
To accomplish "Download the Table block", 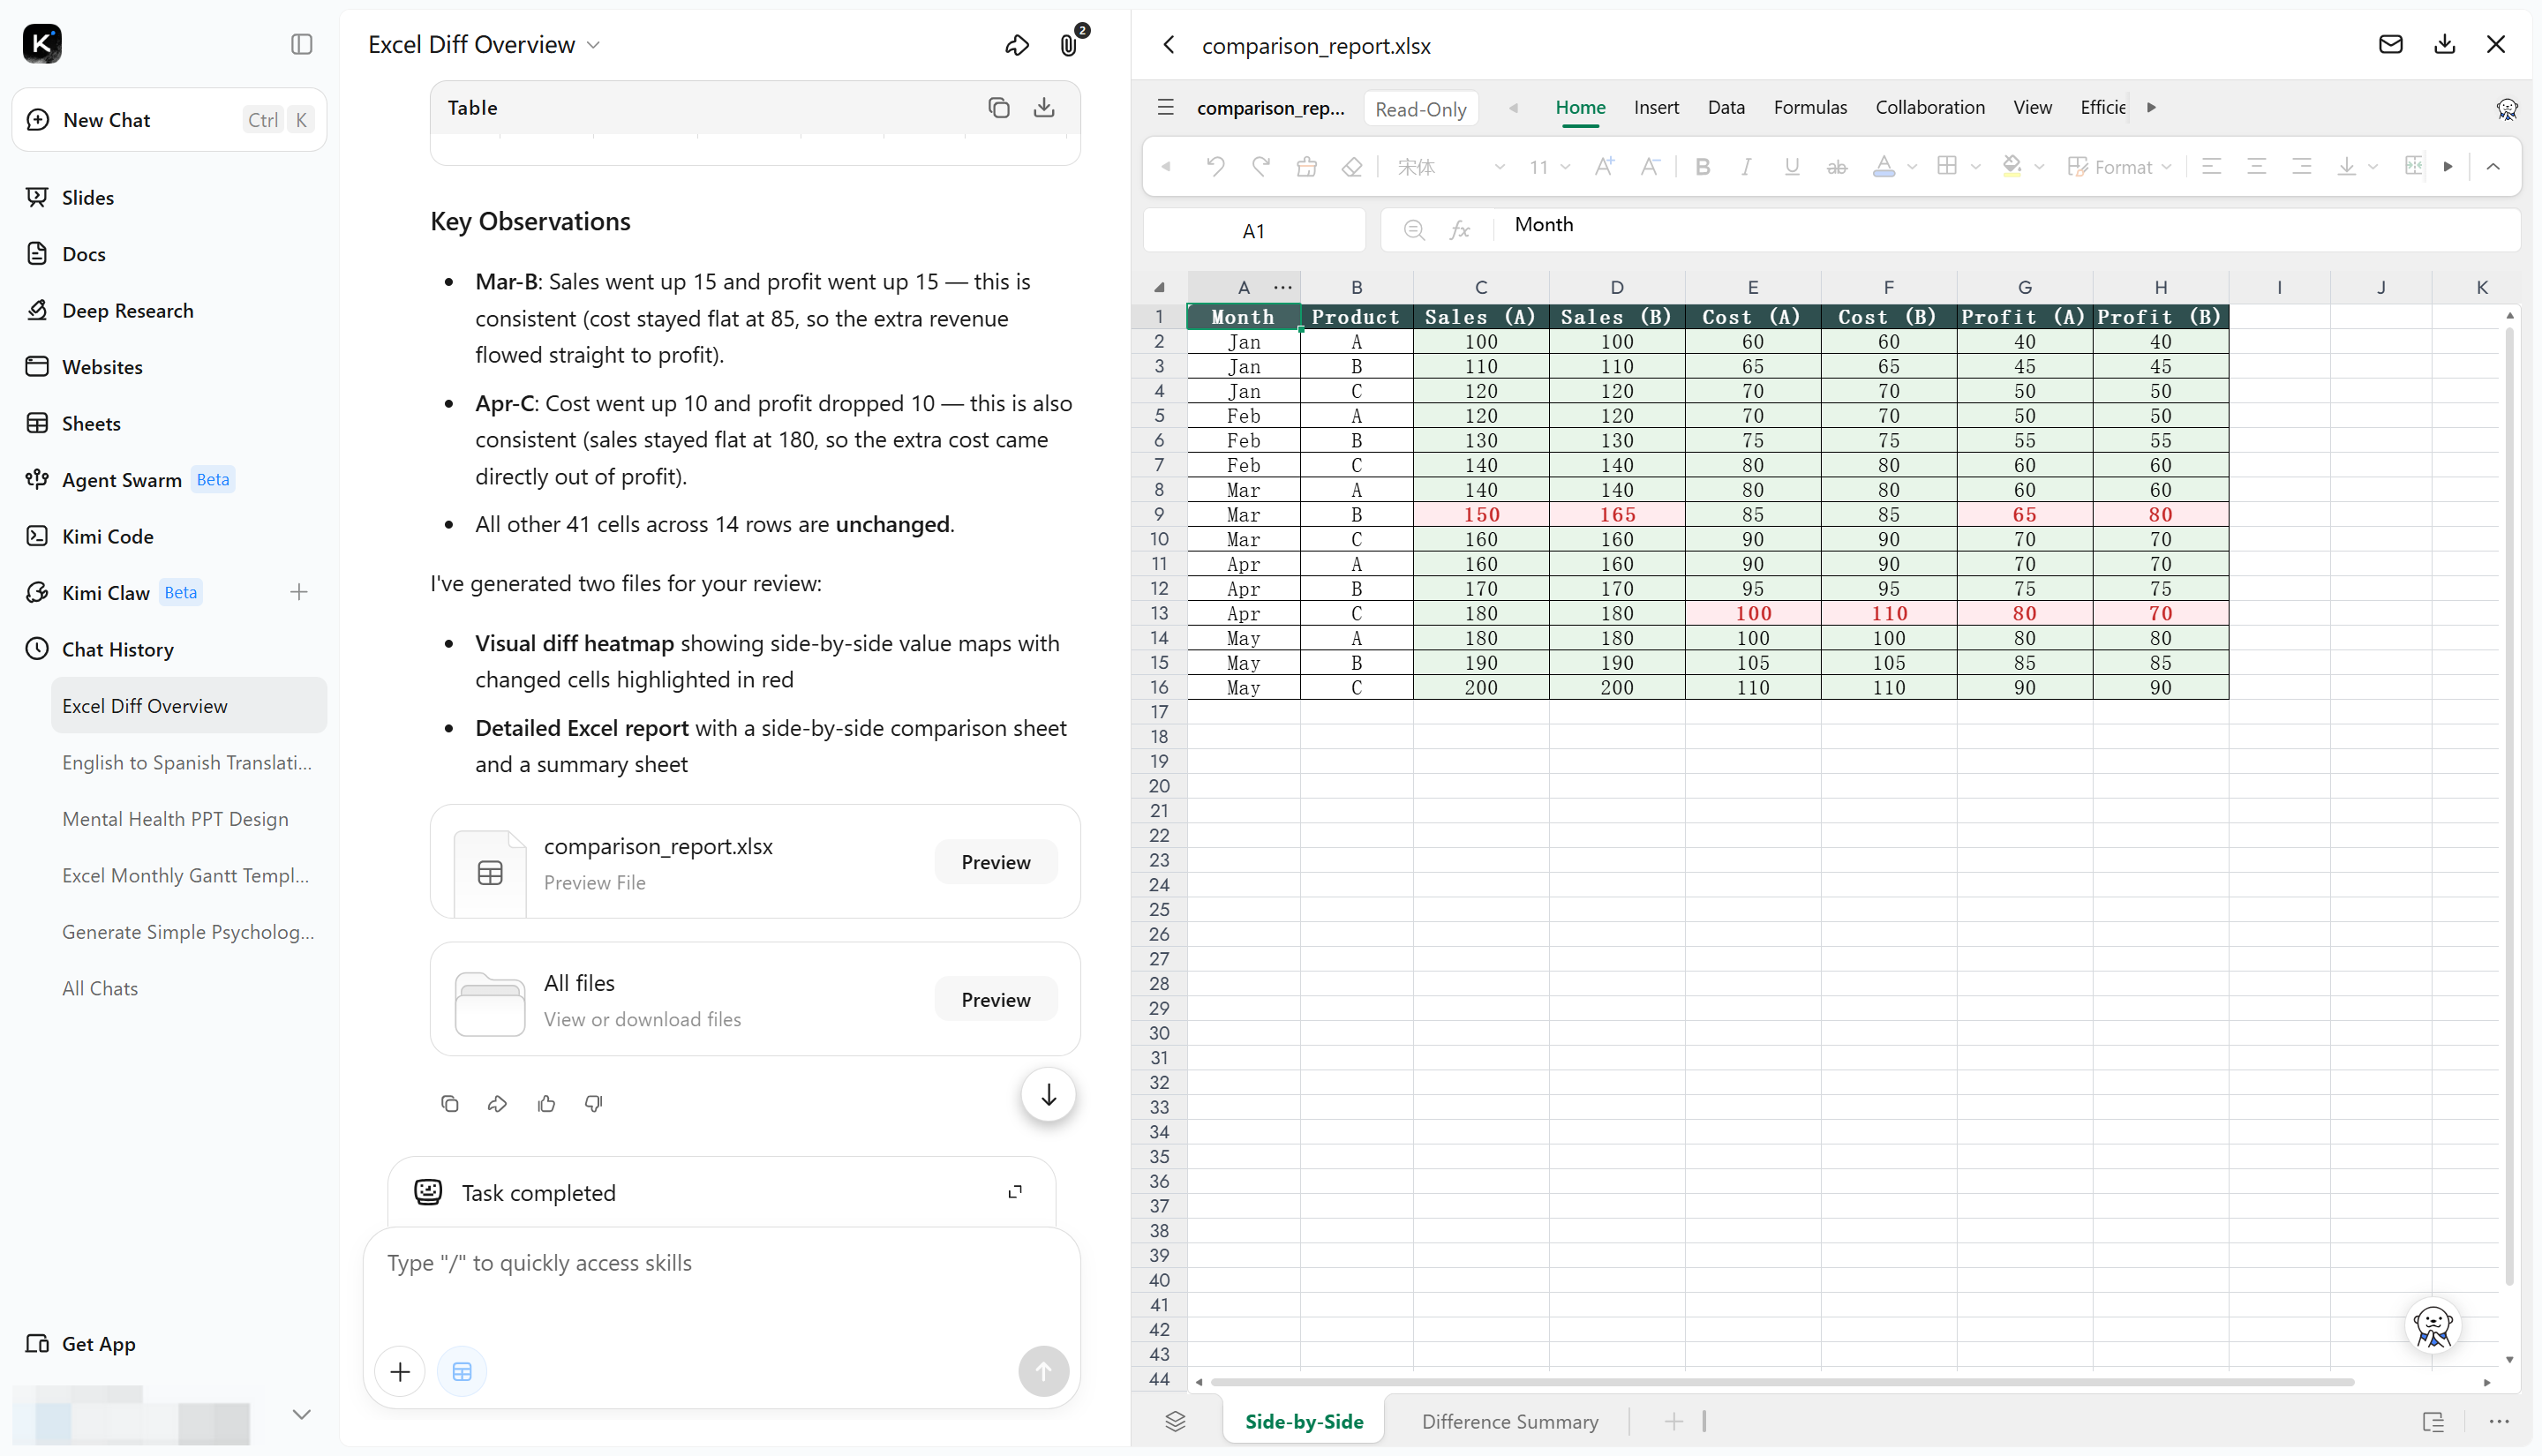I will [1044, 107].
